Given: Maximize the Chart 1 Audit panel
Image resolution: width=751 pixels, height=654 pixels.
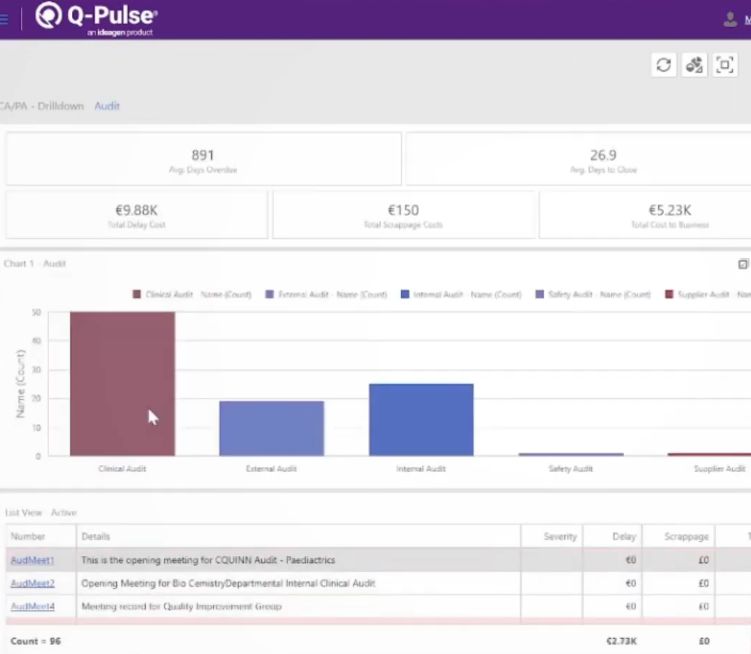Looking at the screenshot, I should tap(743, 264).
